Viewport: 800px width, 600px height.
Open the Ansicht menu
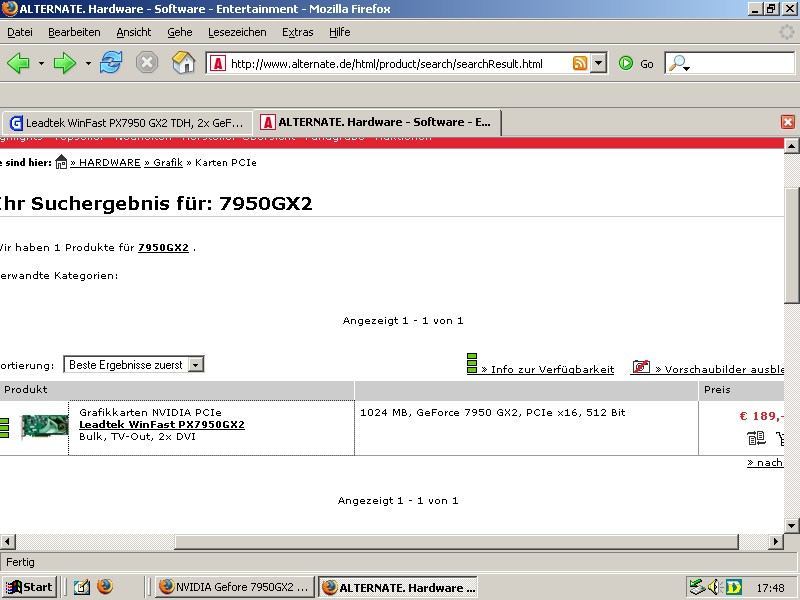coord(134,32)
